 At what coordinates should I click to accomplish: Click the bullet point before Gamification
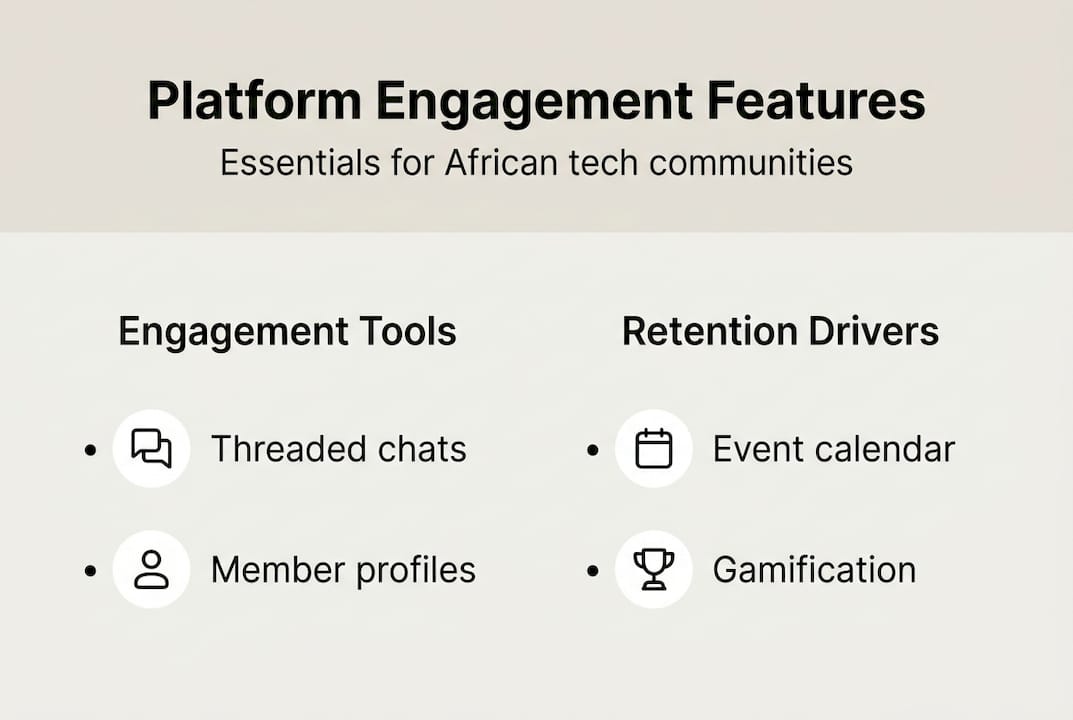593,571
